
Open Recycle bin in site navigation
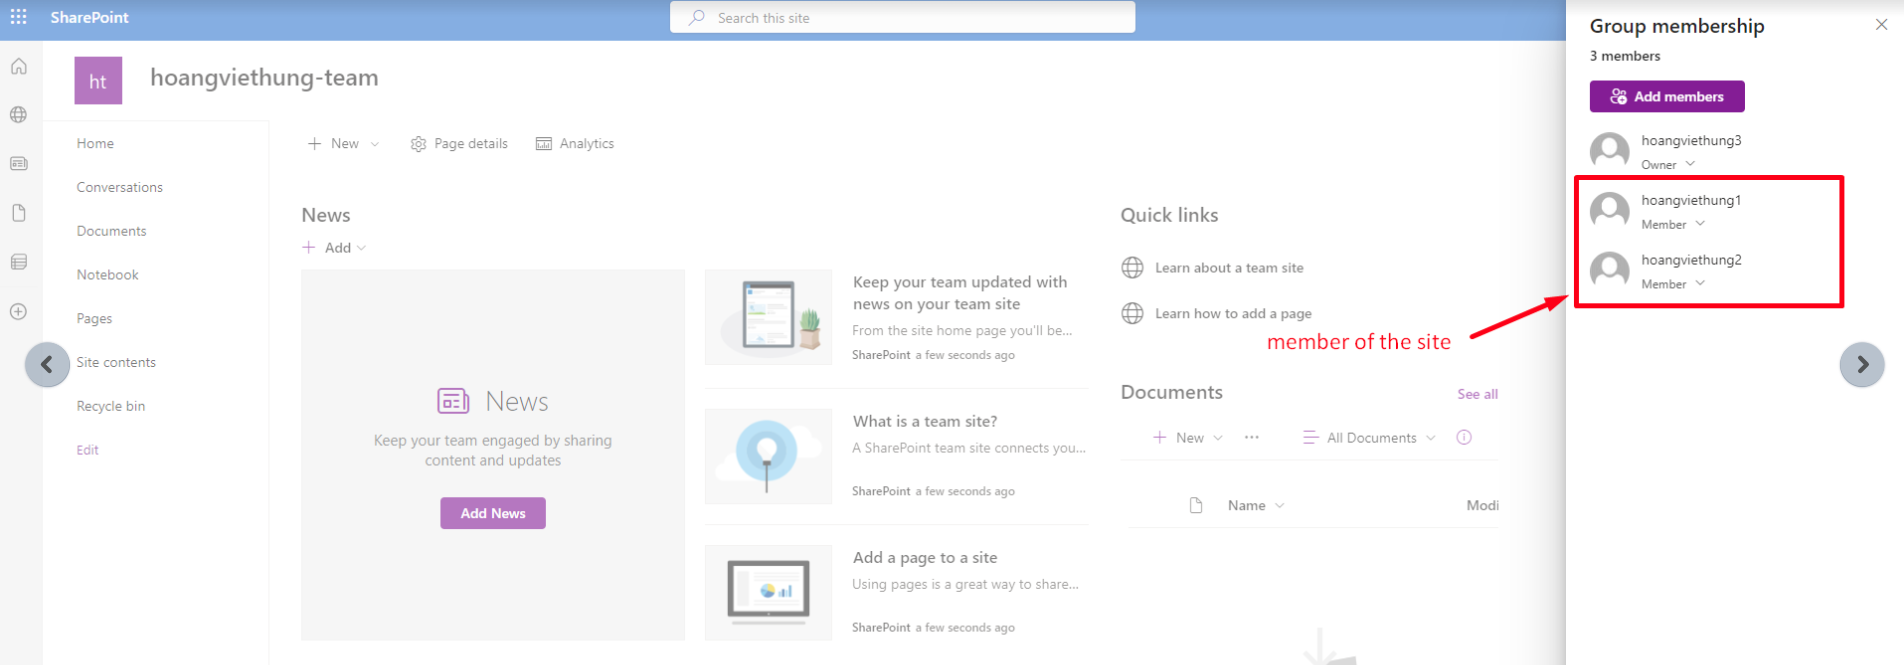(110, 406)
